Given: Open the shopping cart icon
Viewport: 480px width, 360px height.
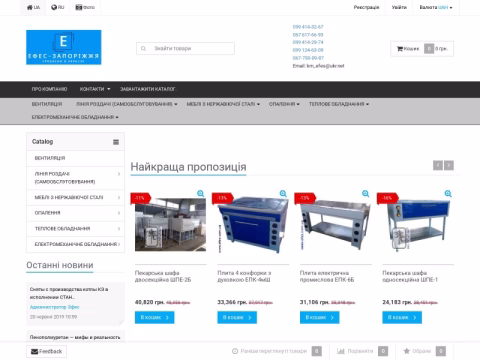Looking at the screenshot, I should (400, 49).
